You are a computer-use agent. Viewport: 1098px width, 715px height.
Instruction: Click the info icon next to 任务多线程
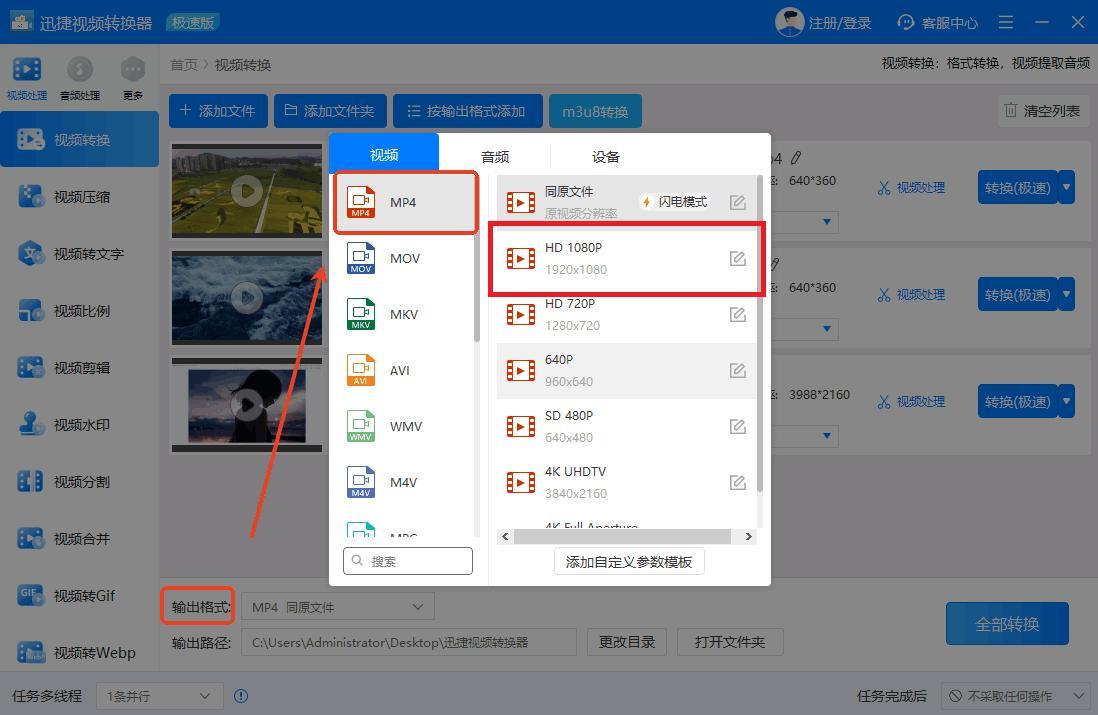tap(240, 696)
